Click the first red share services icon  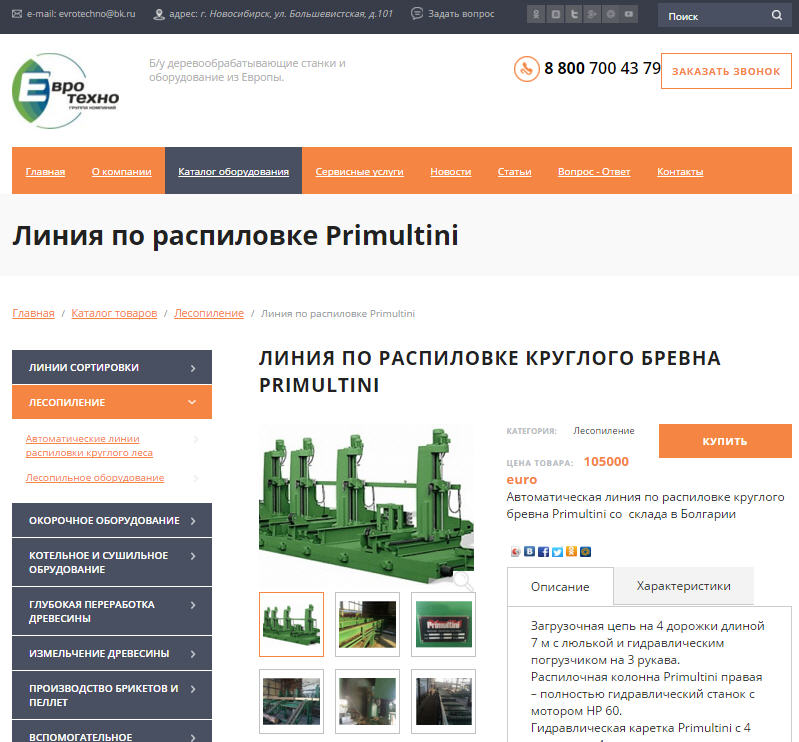(515, 552)
